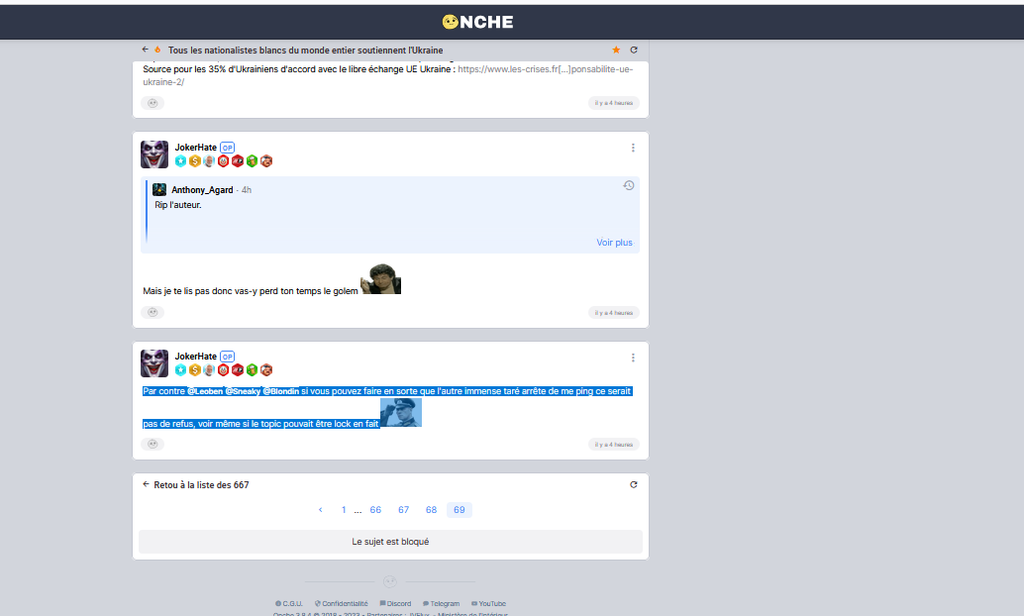Click the smiley icon in the footer divider
The height and width of the screenshot is (616, 1024).
390,581
